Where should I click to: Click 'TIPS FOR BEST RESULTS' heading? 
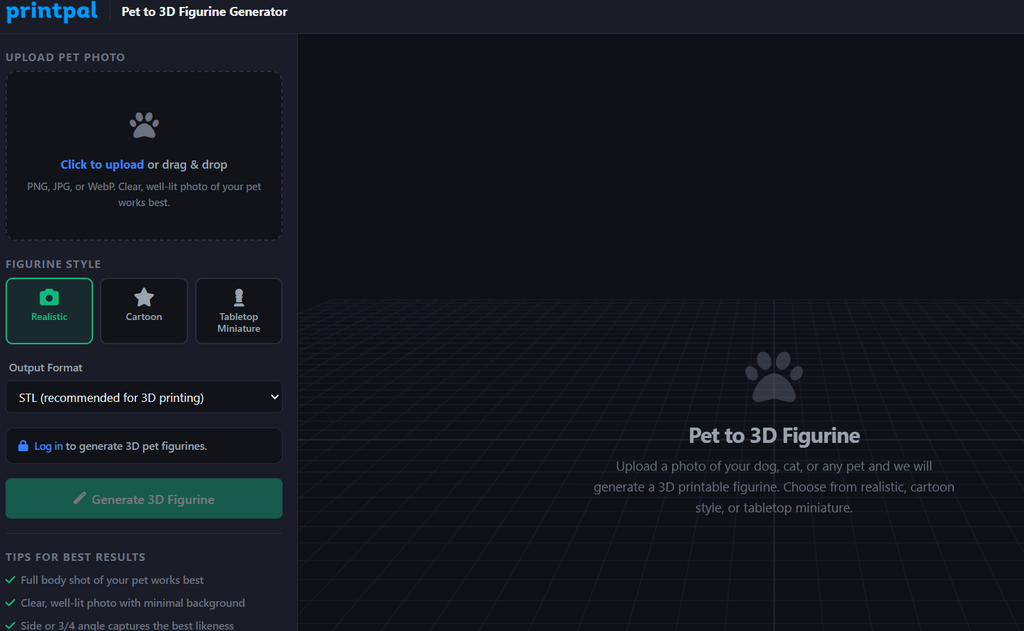pyautogui.click(x=76, y=557)
